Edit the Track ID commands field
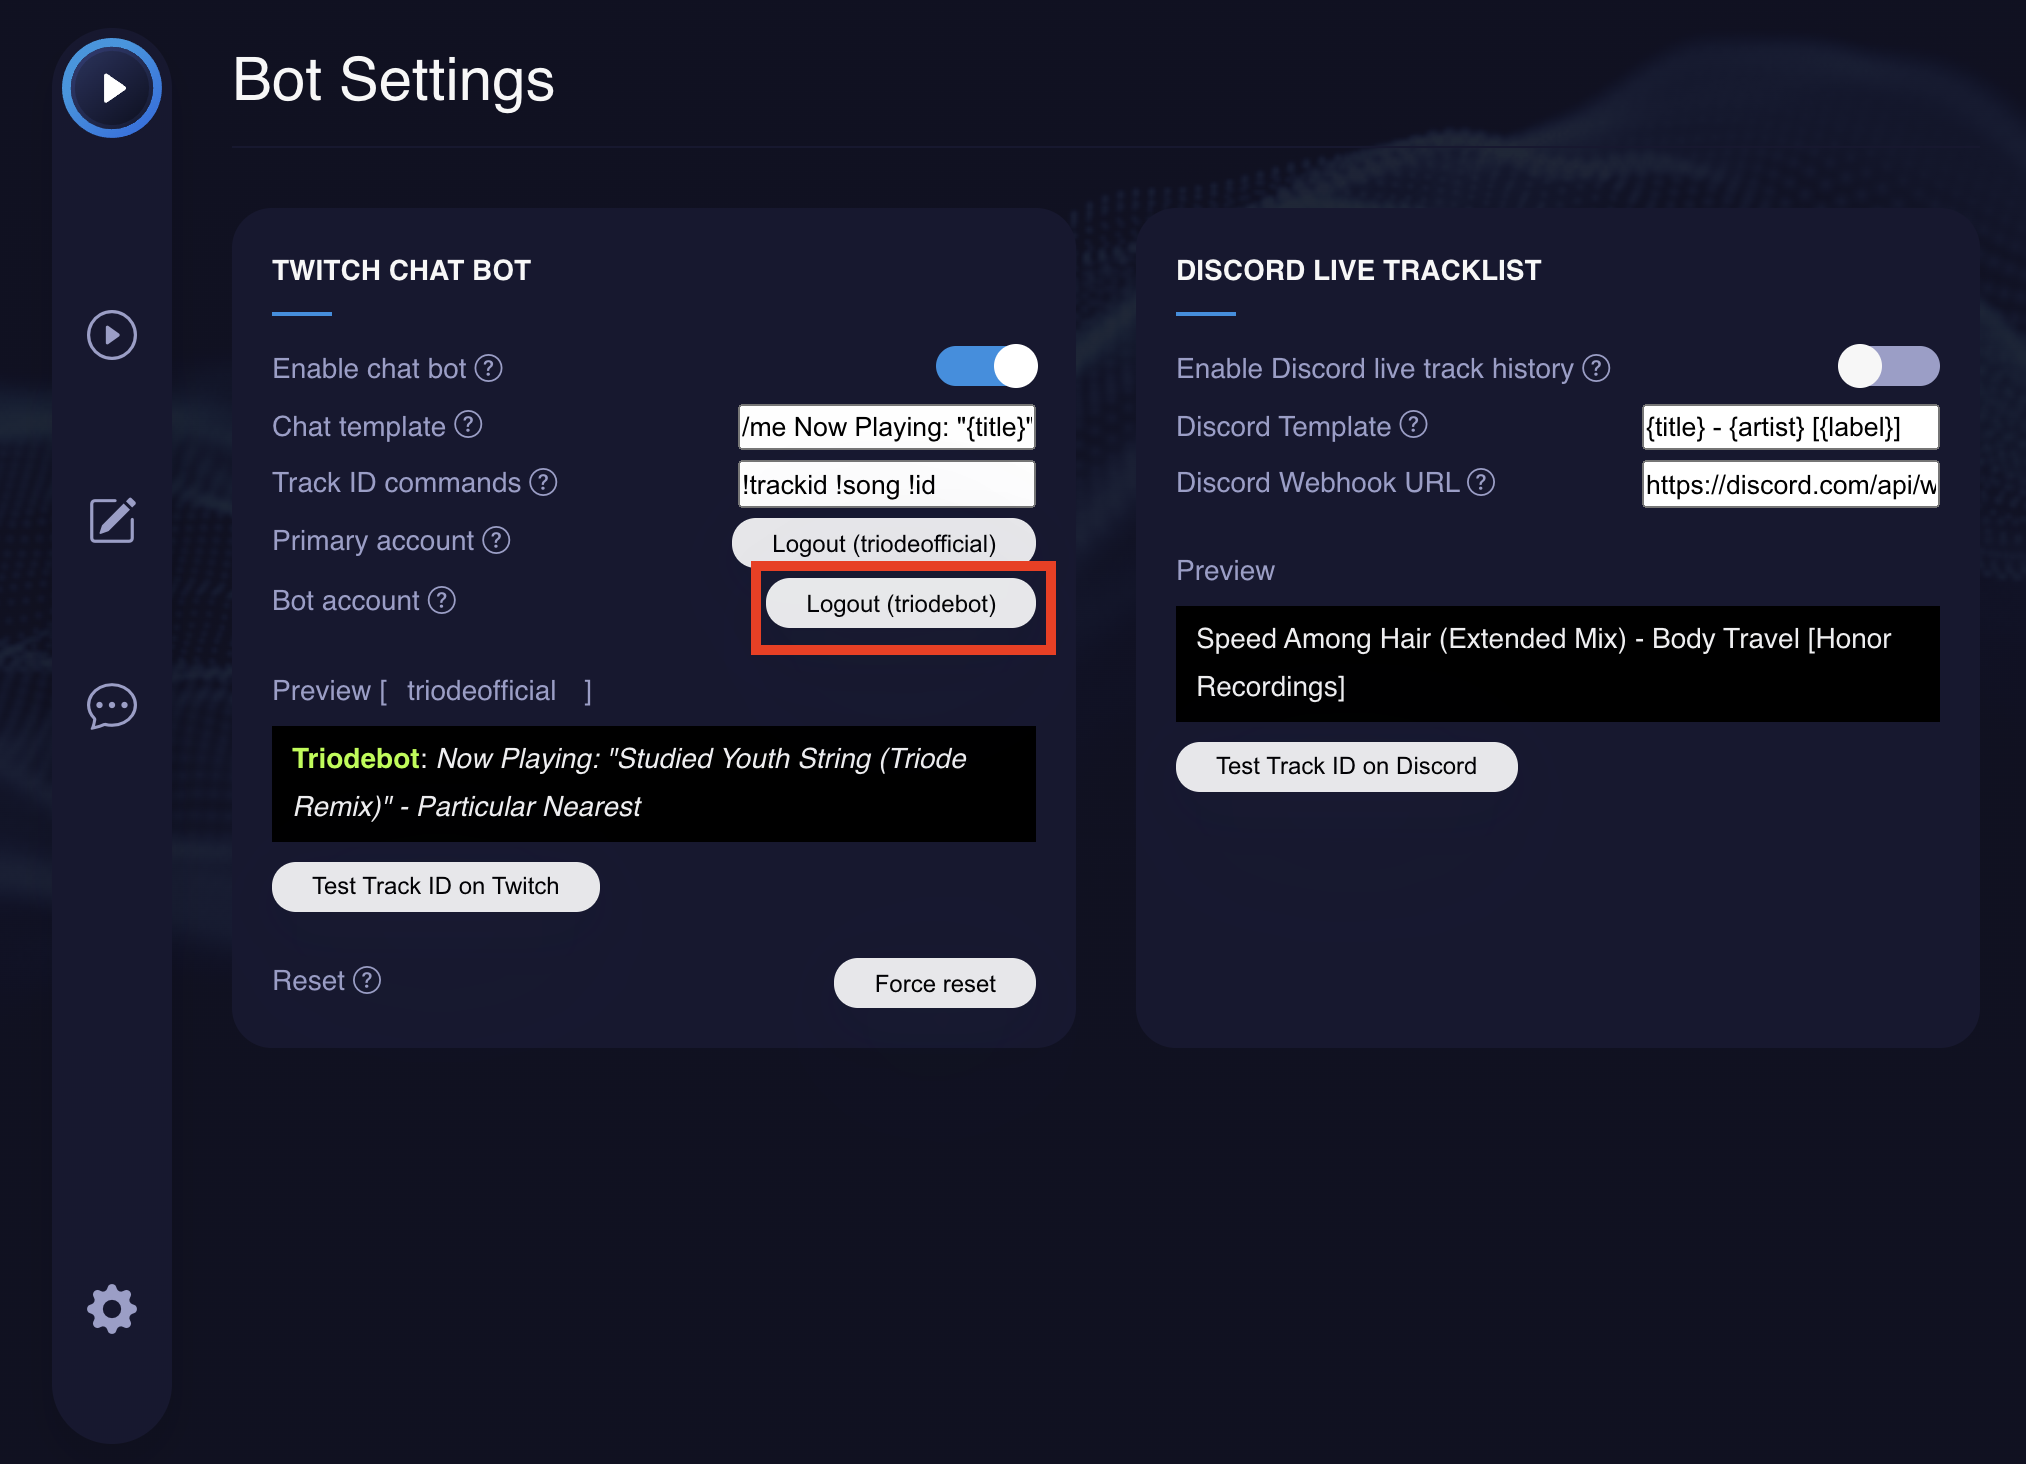 [886, 484]
